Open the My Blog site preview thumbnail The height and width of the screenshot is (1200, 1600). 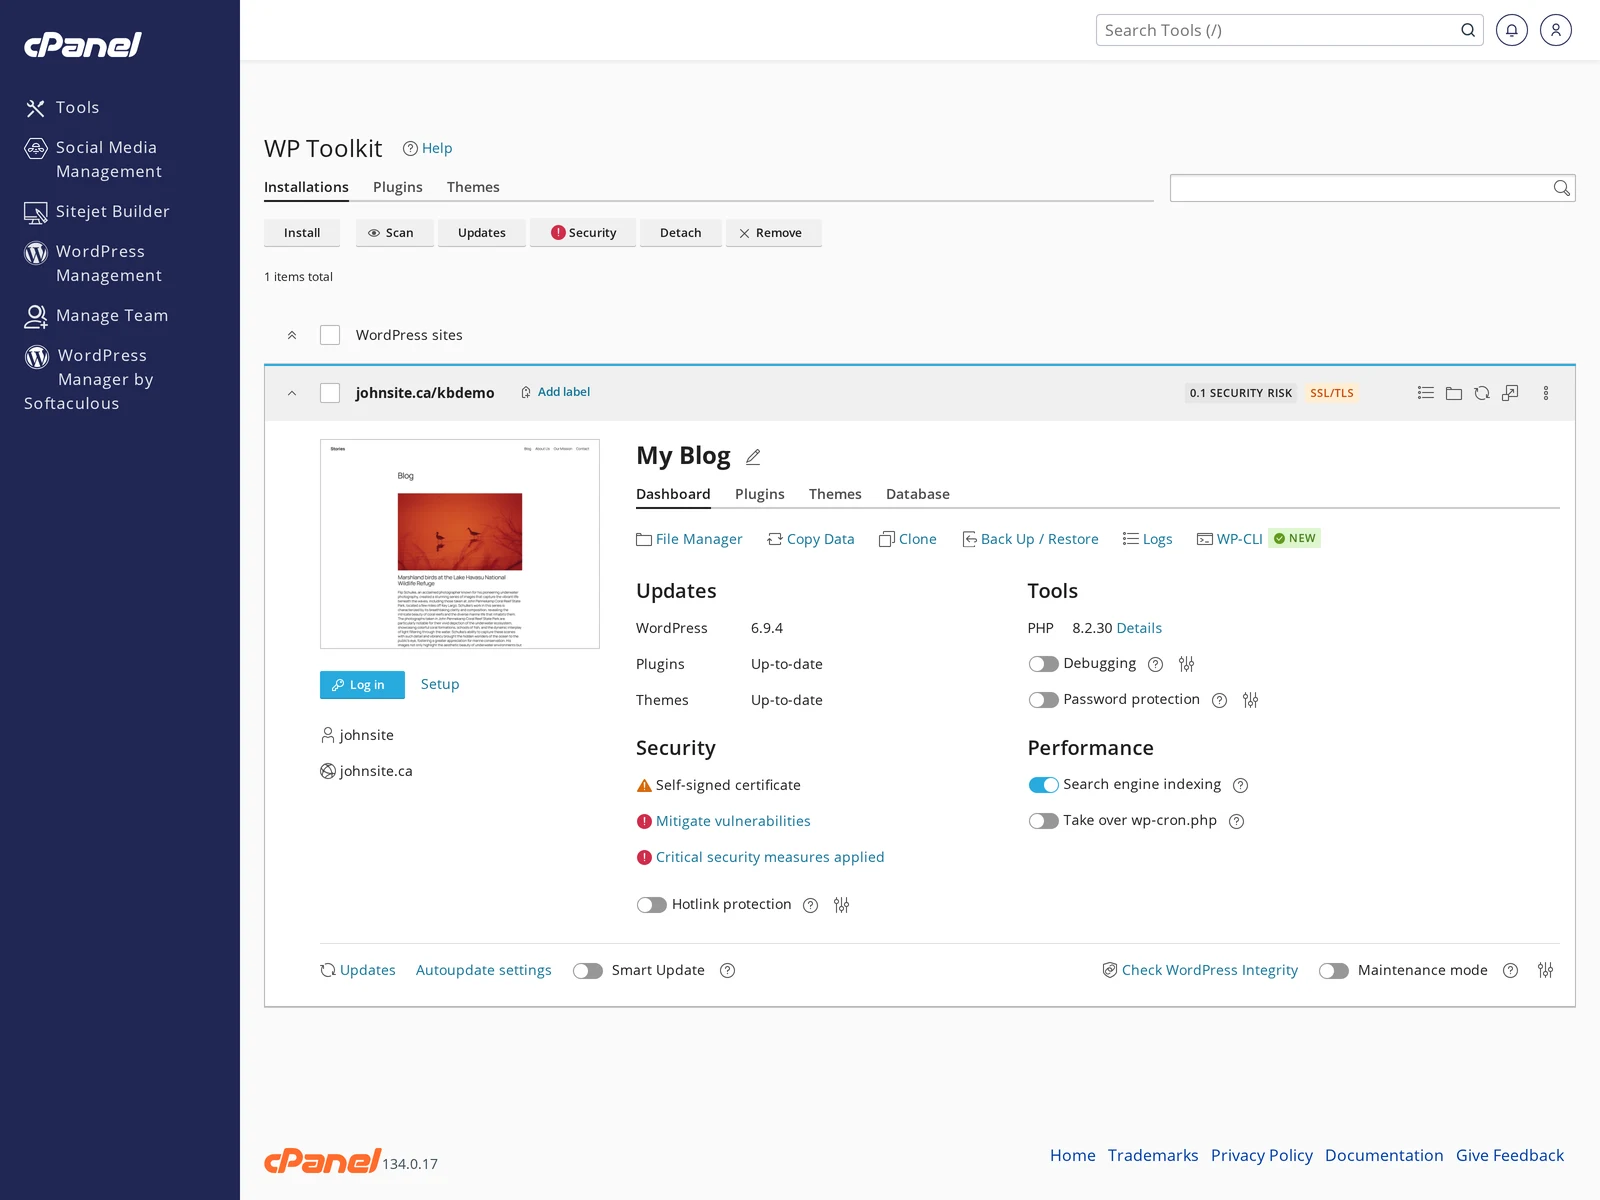point(460,544)
